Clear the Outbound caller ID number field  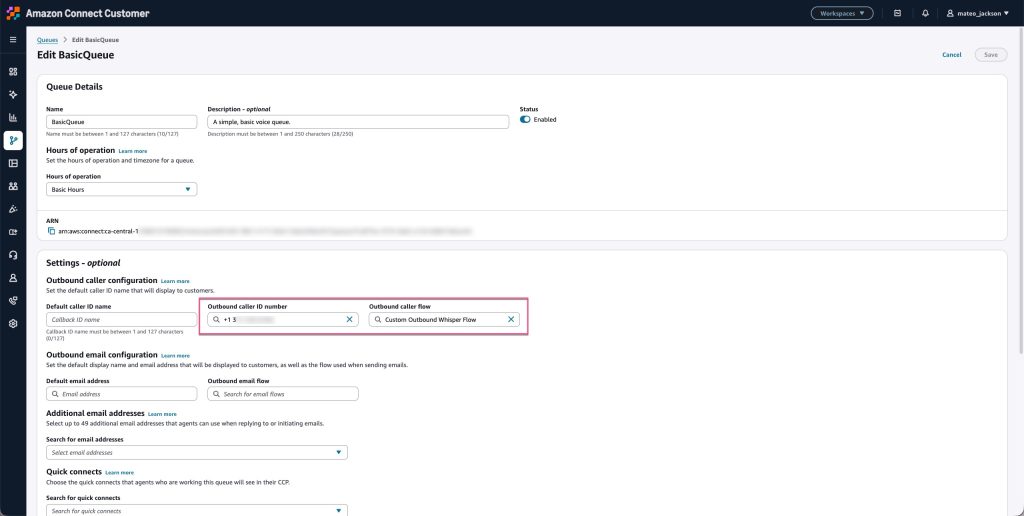click(349, 319)
